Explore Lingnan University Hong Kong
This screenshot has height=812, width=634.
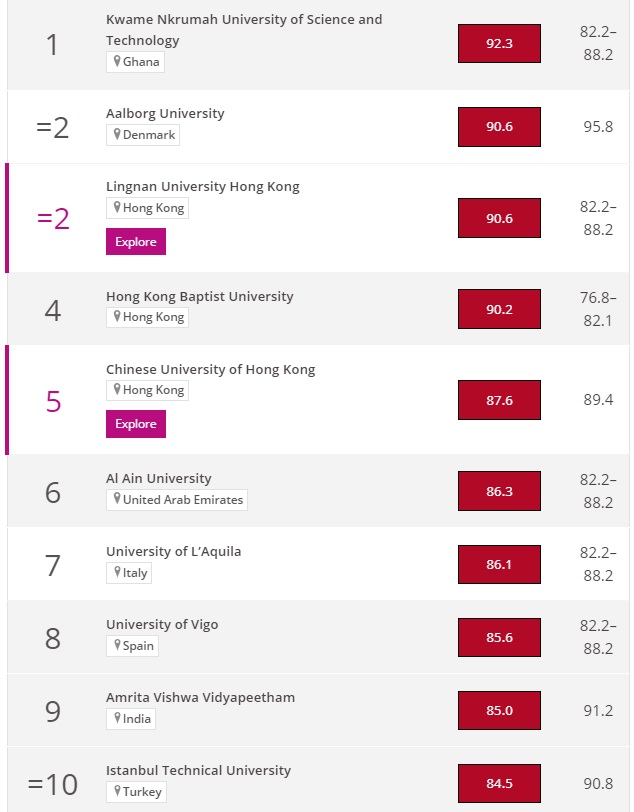[x=136, y=242]
